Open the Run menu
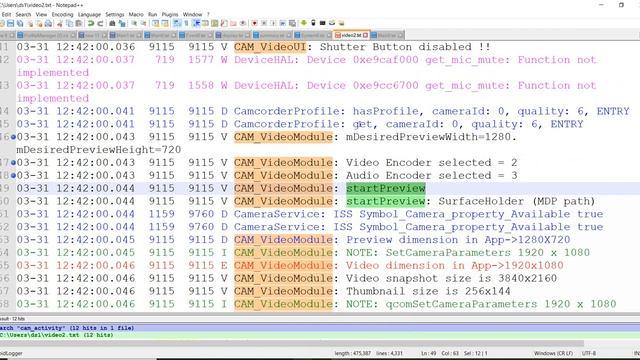The image size is (640, 360). (x=153, y=14)
